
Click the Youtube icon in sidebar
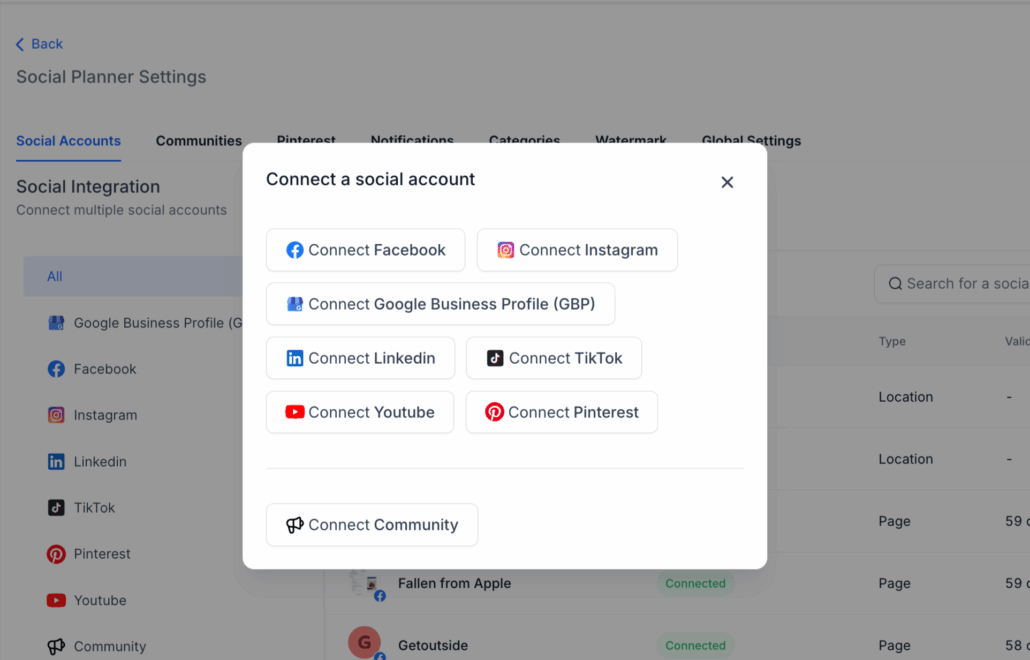coord(56,600)
